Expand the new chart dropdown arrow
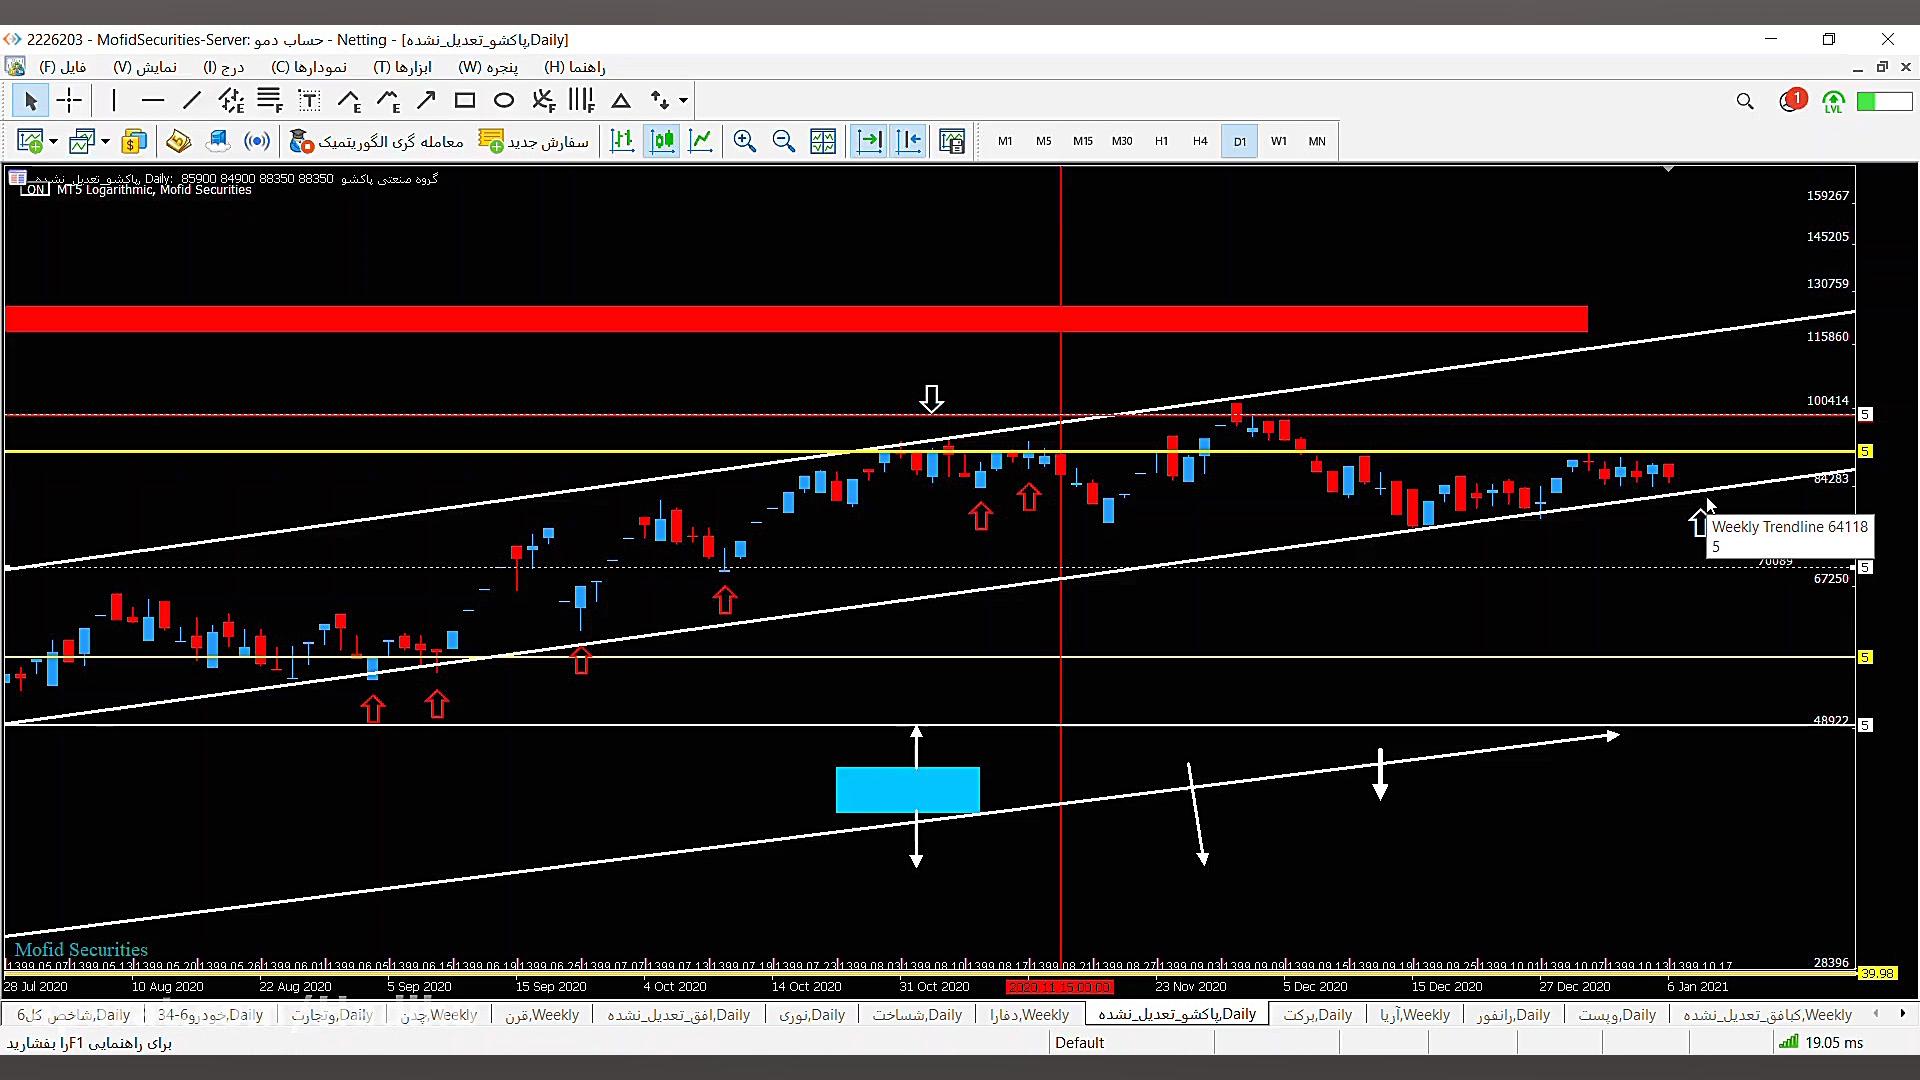Image resolution: width=1920 pixels, height=1080 pixels. [53, 141]
